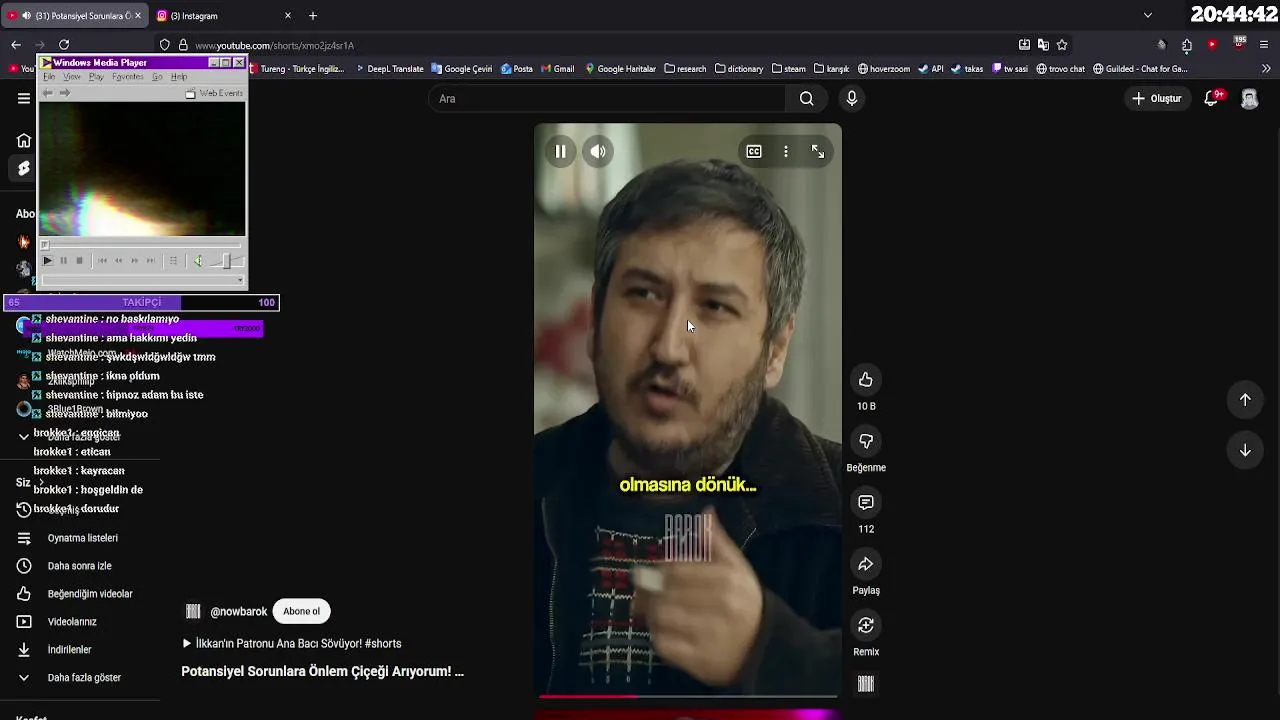Image resolution: width=1280 pixels, height=720 pixels.
Task: Open the Shorts three-dot options menu
Action: (786, 151)
